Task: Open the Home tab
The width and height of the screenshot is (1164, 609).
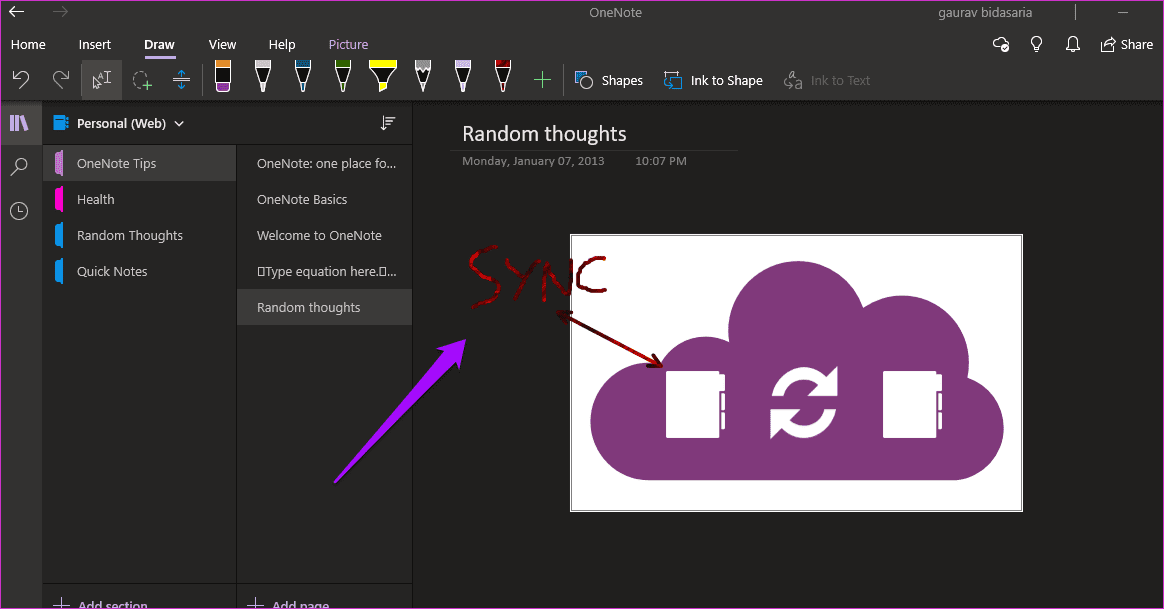Action: point(28,45)
